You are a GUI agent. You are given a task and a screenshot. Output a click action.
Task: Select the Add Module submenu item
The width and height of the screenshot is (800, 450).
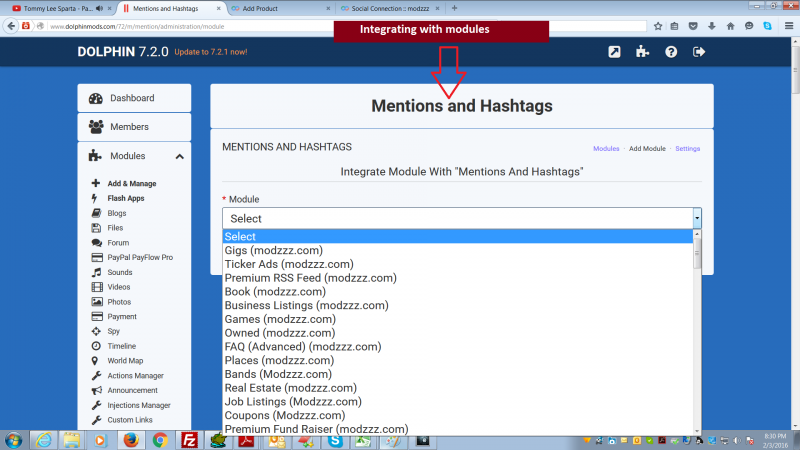point(647,148)
